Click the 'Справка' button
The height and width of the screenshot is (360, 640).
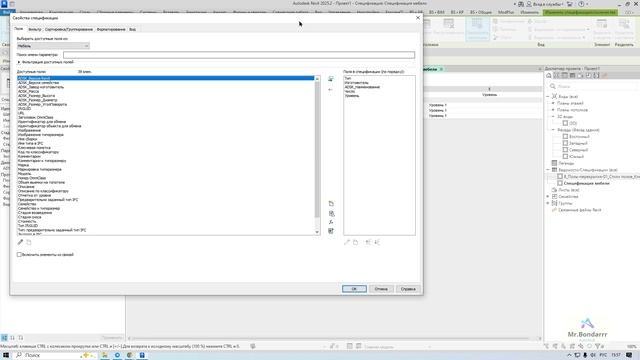[408, 289]
